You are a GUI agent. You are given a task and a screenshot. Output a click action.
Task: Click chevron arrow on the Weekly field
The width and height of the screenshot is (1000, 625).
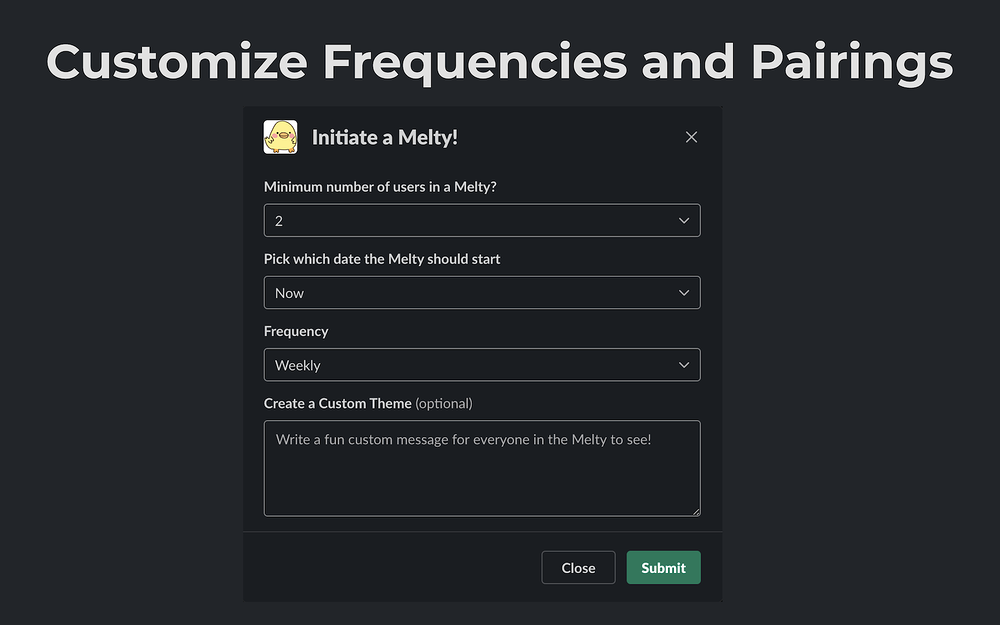tap(684, 365)
